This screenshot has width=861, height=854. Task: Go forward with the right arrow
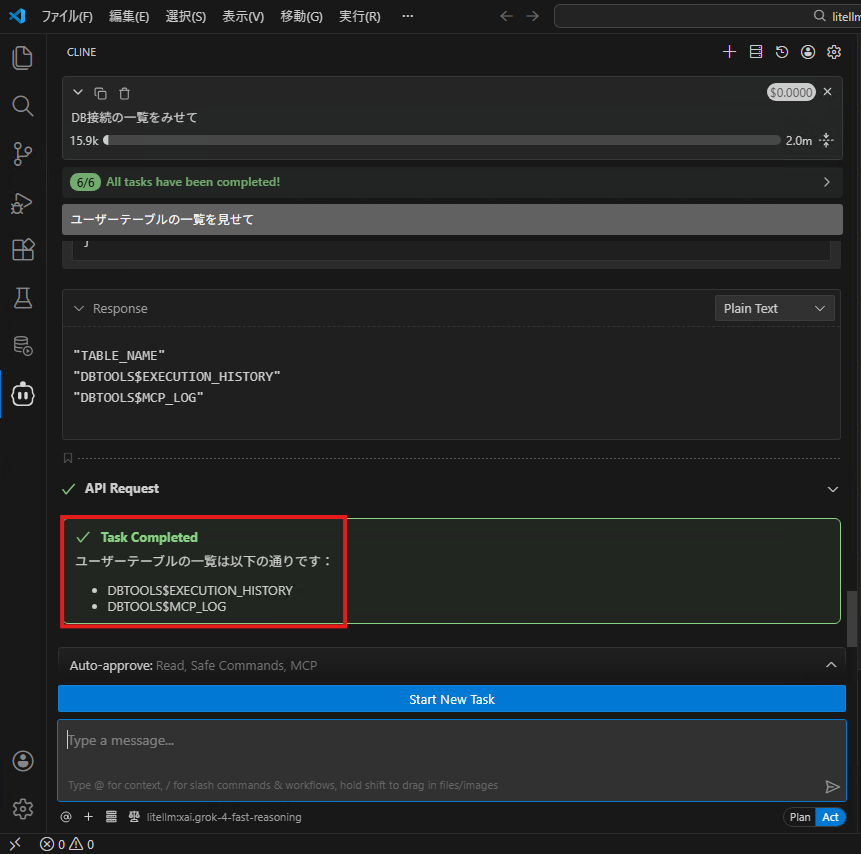click(533, 16)
